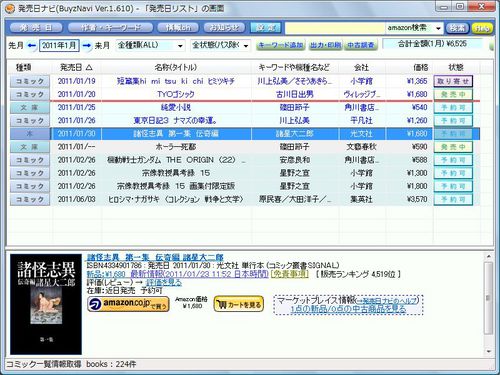Open 諸怪志異 第一集 伝奇編 title link

tap(155, 257)
